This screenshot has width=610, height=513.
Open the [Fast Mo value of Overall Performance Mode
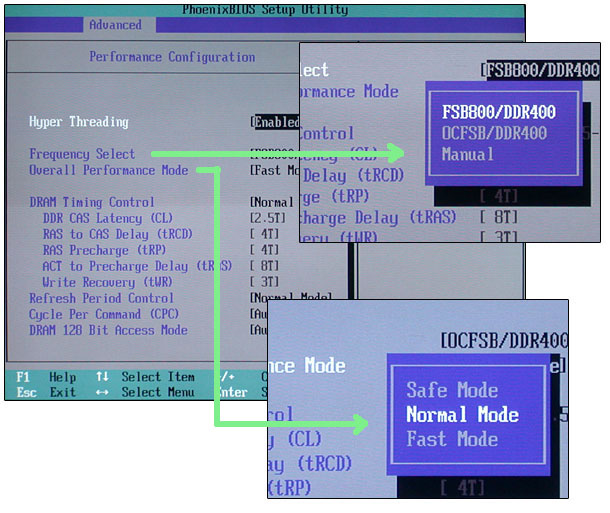tap(275, 170)
